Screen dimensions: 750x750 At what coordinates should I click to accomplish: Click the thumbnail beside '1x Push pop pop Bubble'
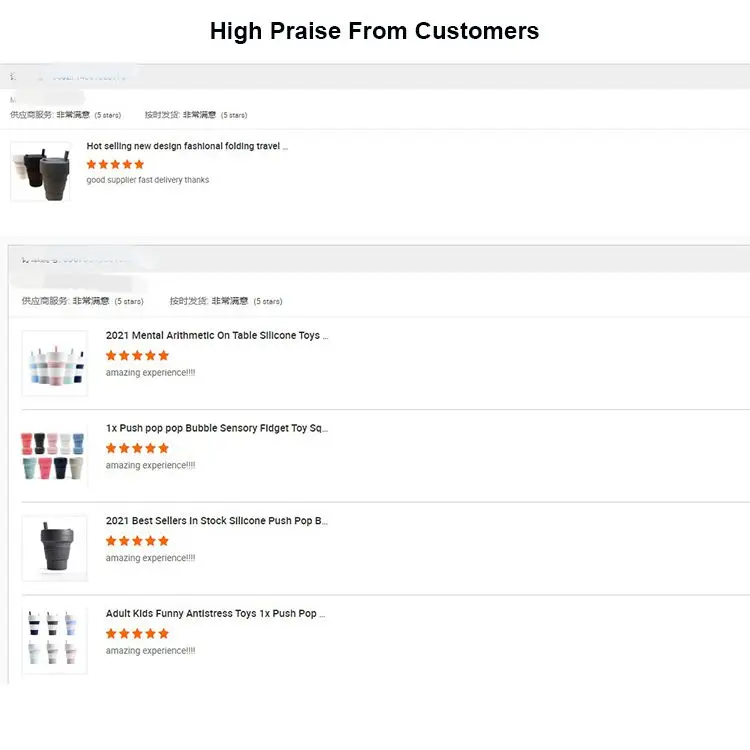click(54, 456)
